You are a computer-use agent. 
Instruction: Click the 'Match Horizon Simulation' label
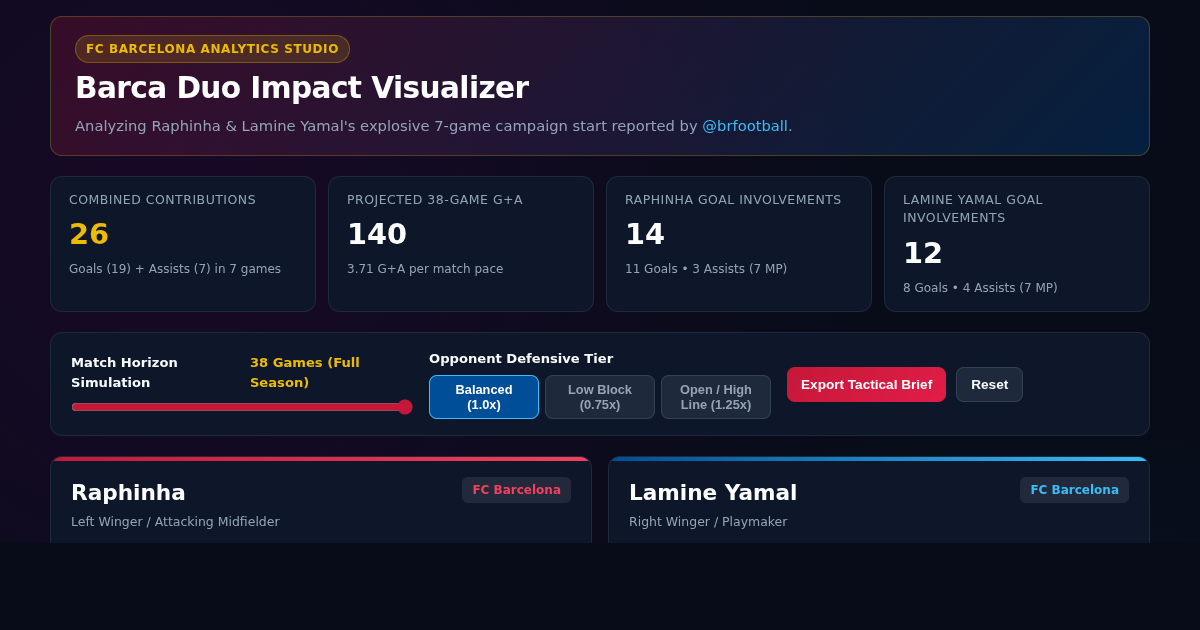tap(125, 372)
